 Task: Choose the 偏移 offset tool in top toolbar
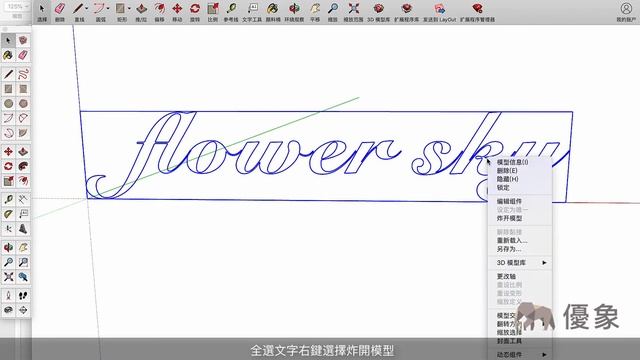pos(160,12)
